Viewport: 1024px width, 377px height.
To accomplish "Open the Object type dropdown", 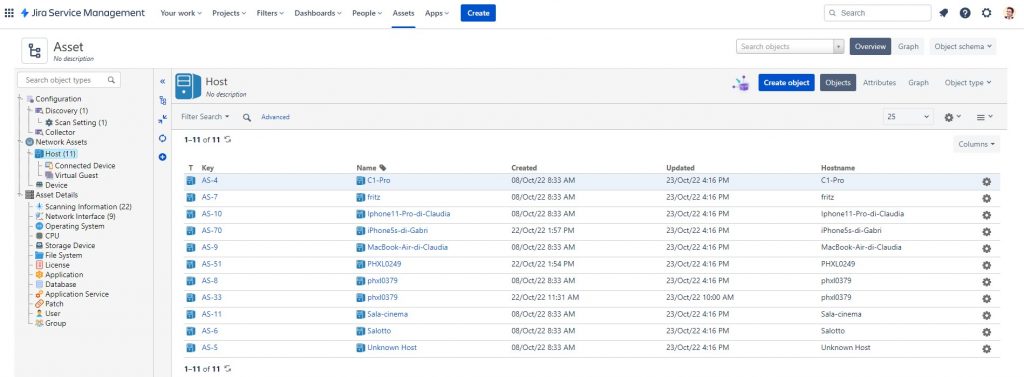I will (x=968, y=82).
